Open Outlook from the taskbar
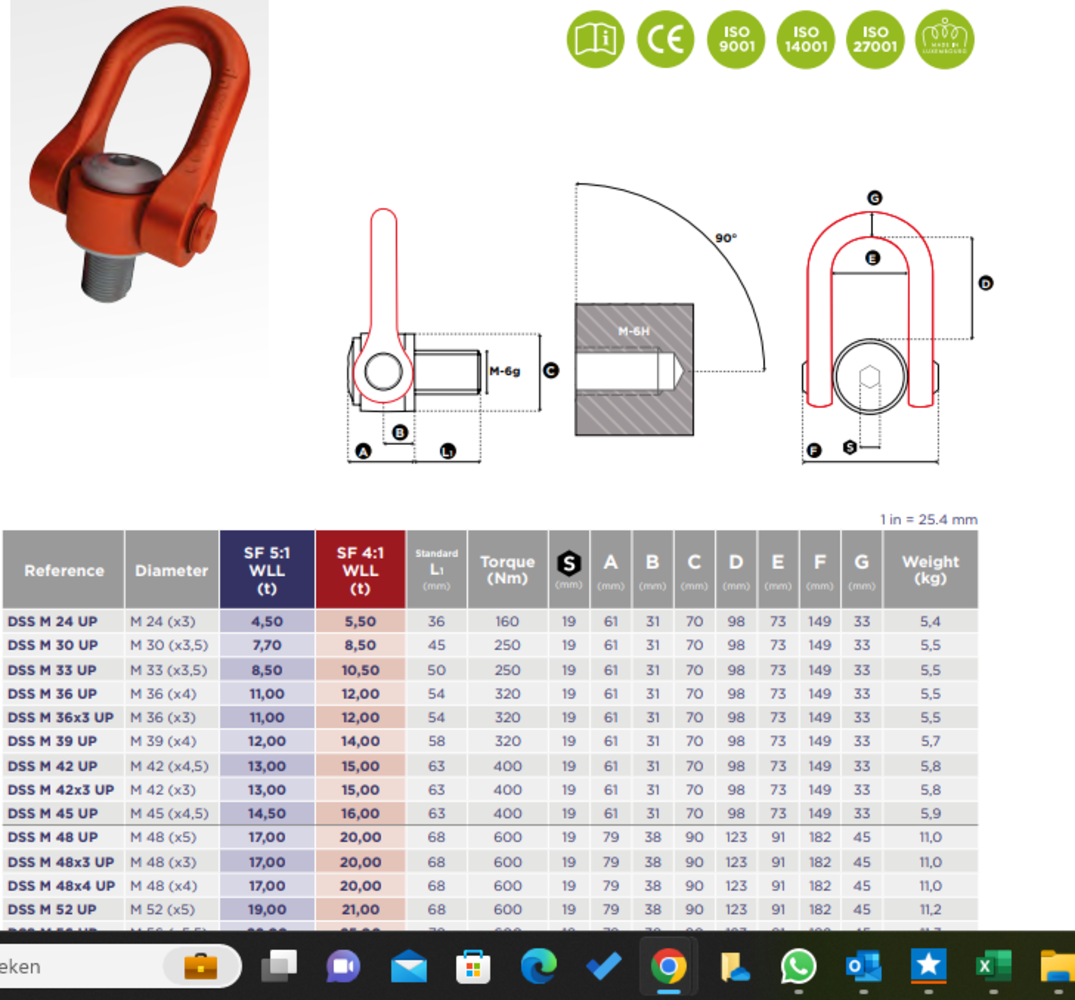Viewport: 1075px width, 1000px height. (x=863, y=967)
